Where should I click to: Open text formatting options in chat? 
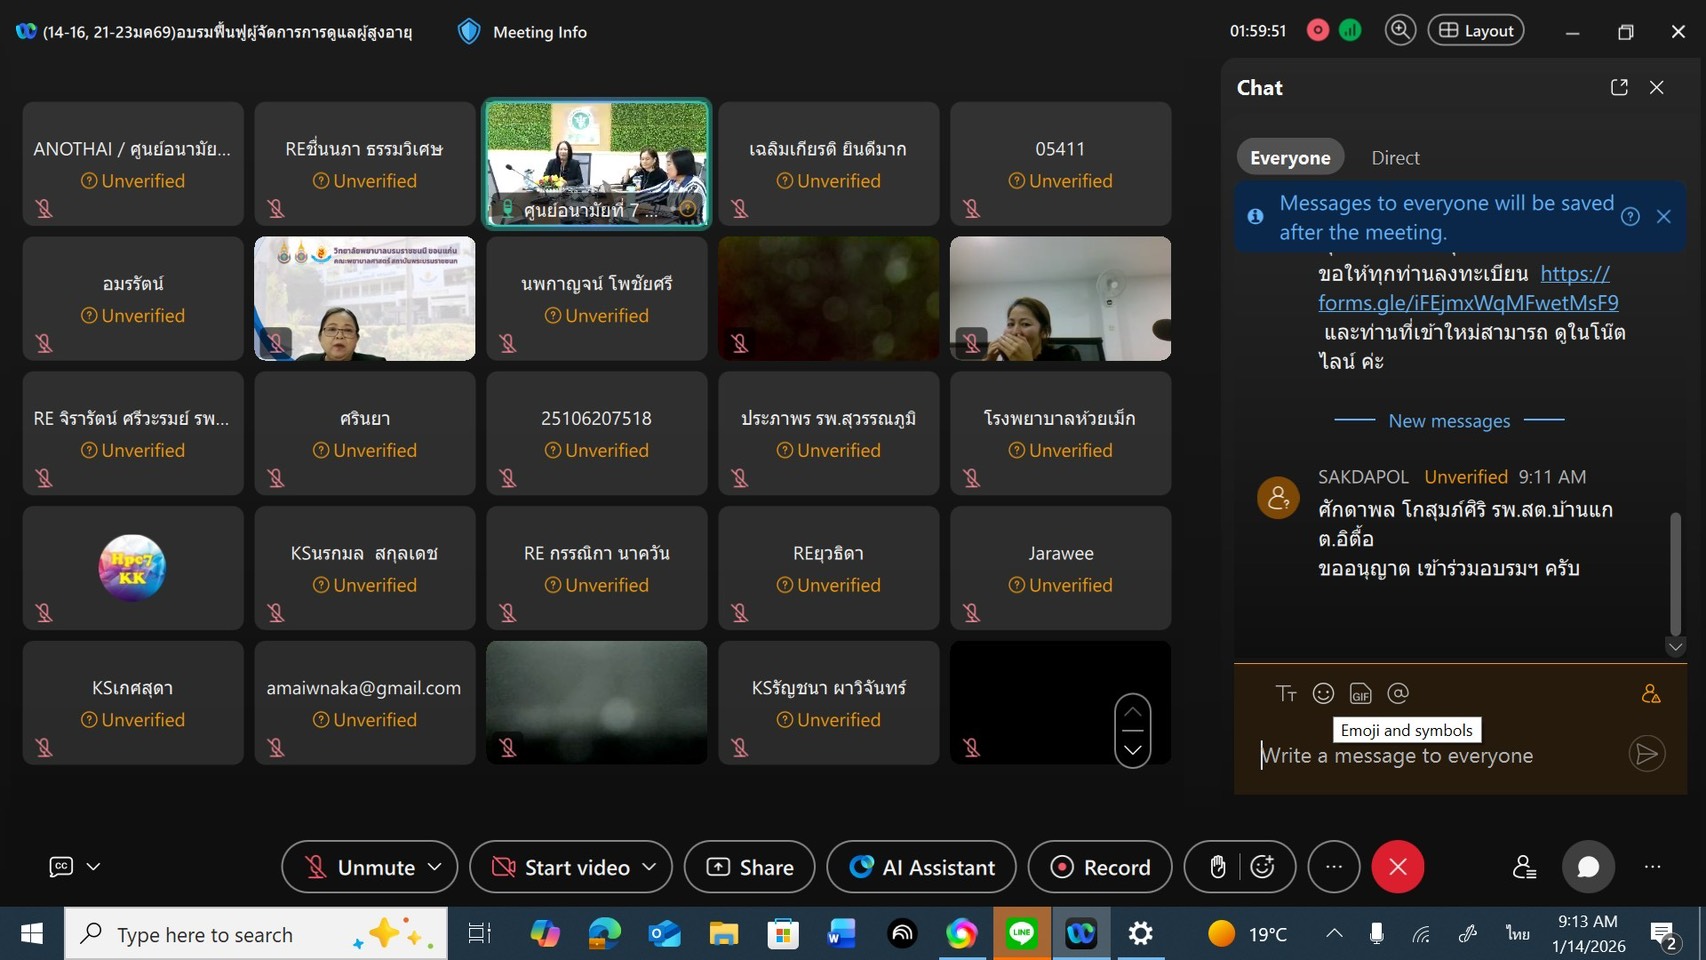1286,693
